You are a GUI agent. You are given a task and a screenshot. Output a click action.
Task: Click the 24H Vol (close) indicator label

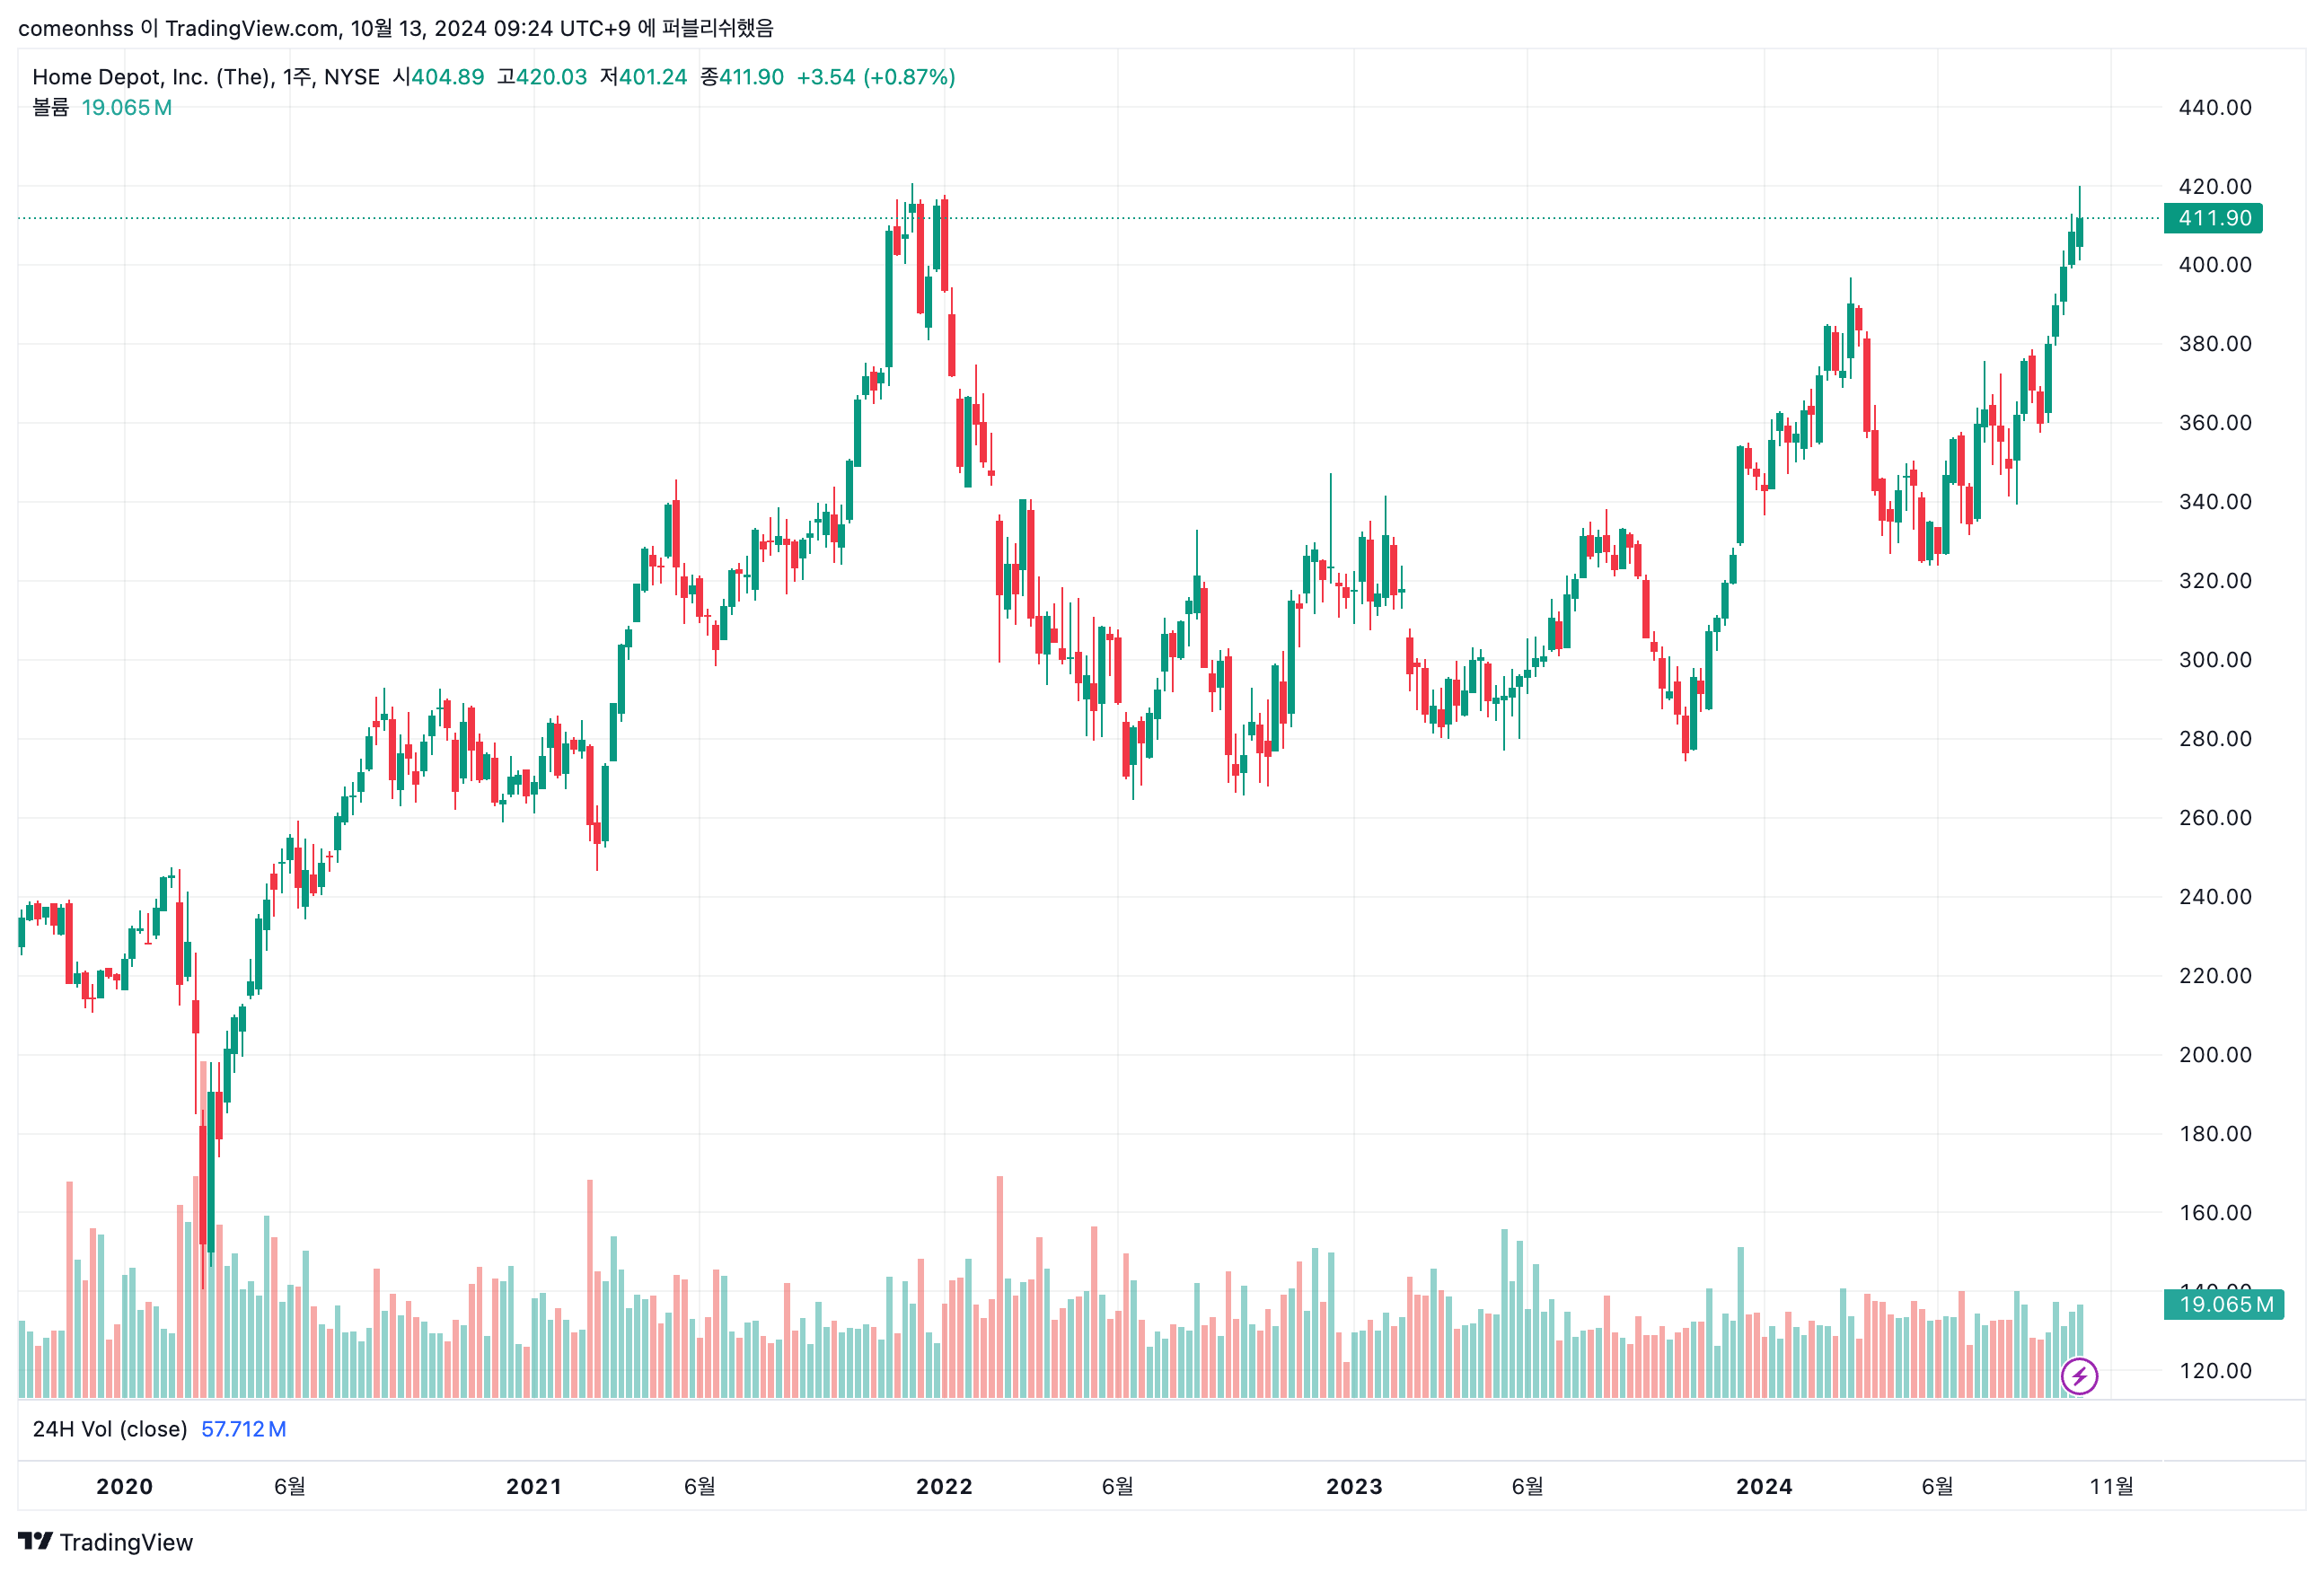[110, 1429]
